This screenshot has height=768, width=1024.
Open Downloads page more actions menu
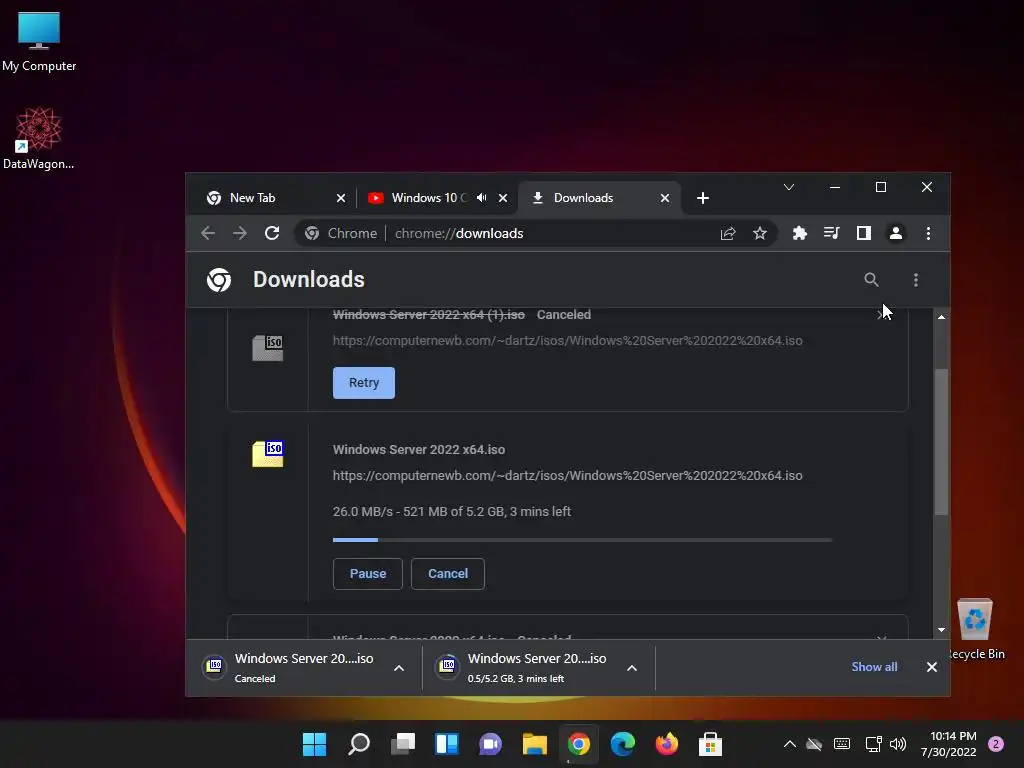click(916, 280)
